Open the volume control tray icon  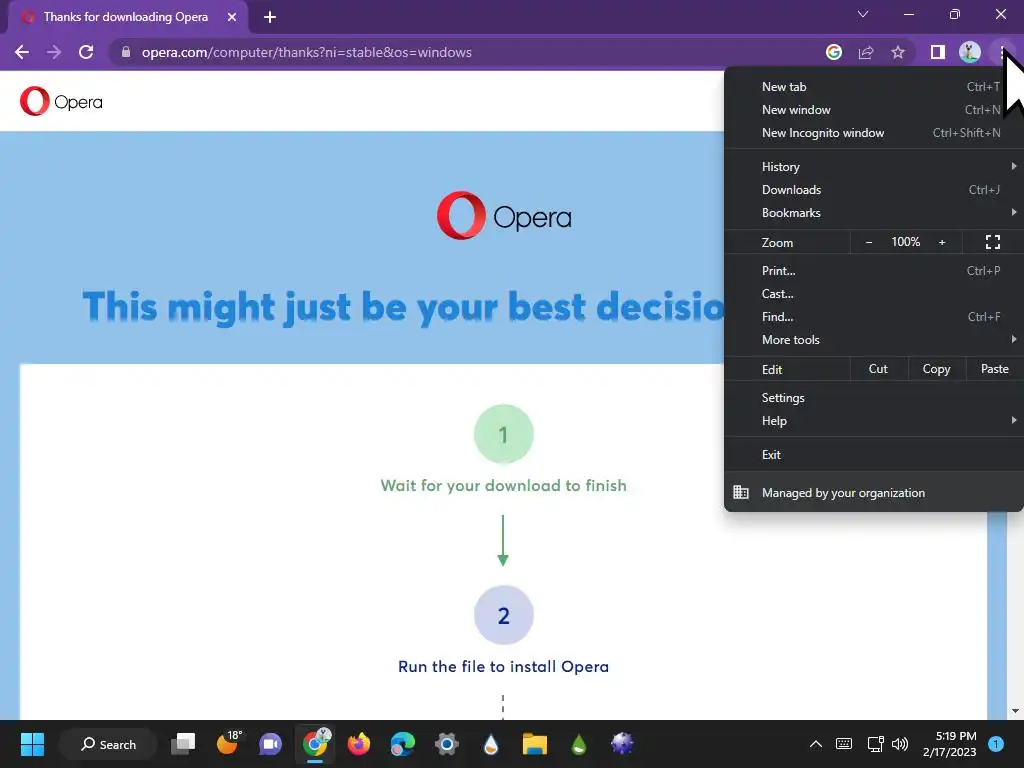[x=900, y=744]
